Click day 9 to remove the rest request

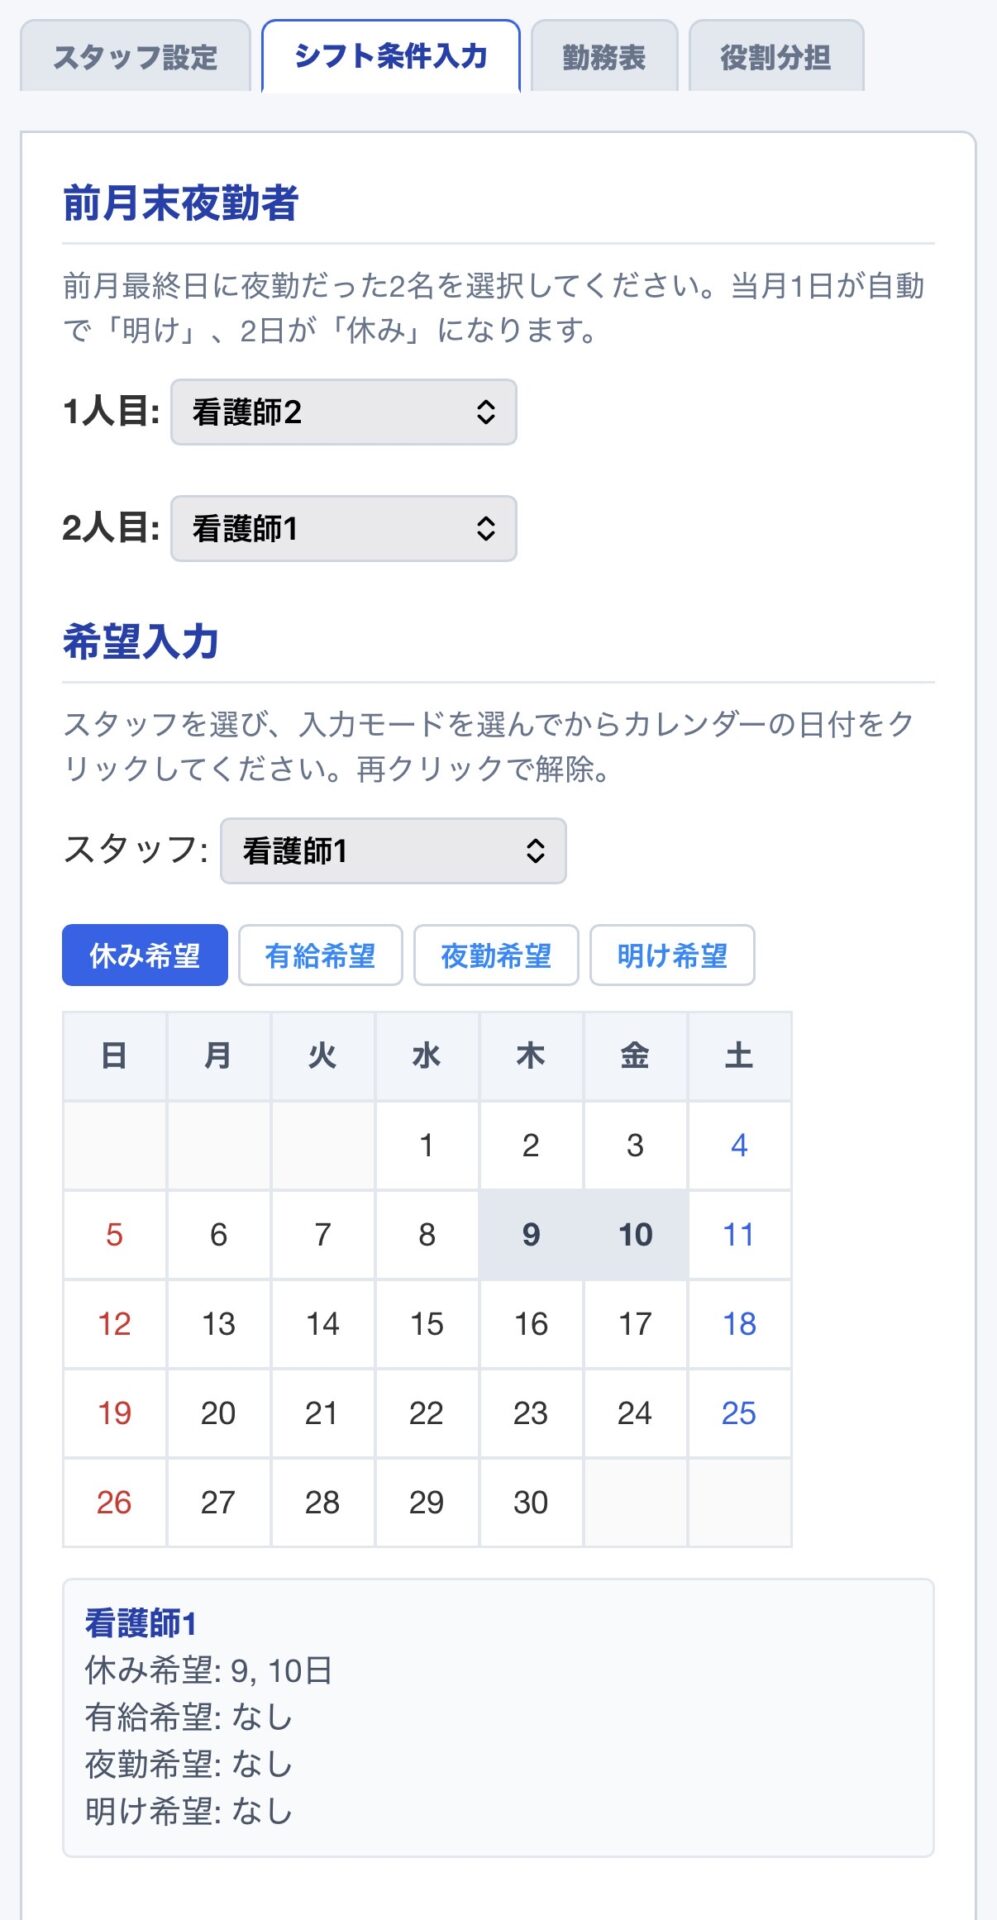[531, 1235]
